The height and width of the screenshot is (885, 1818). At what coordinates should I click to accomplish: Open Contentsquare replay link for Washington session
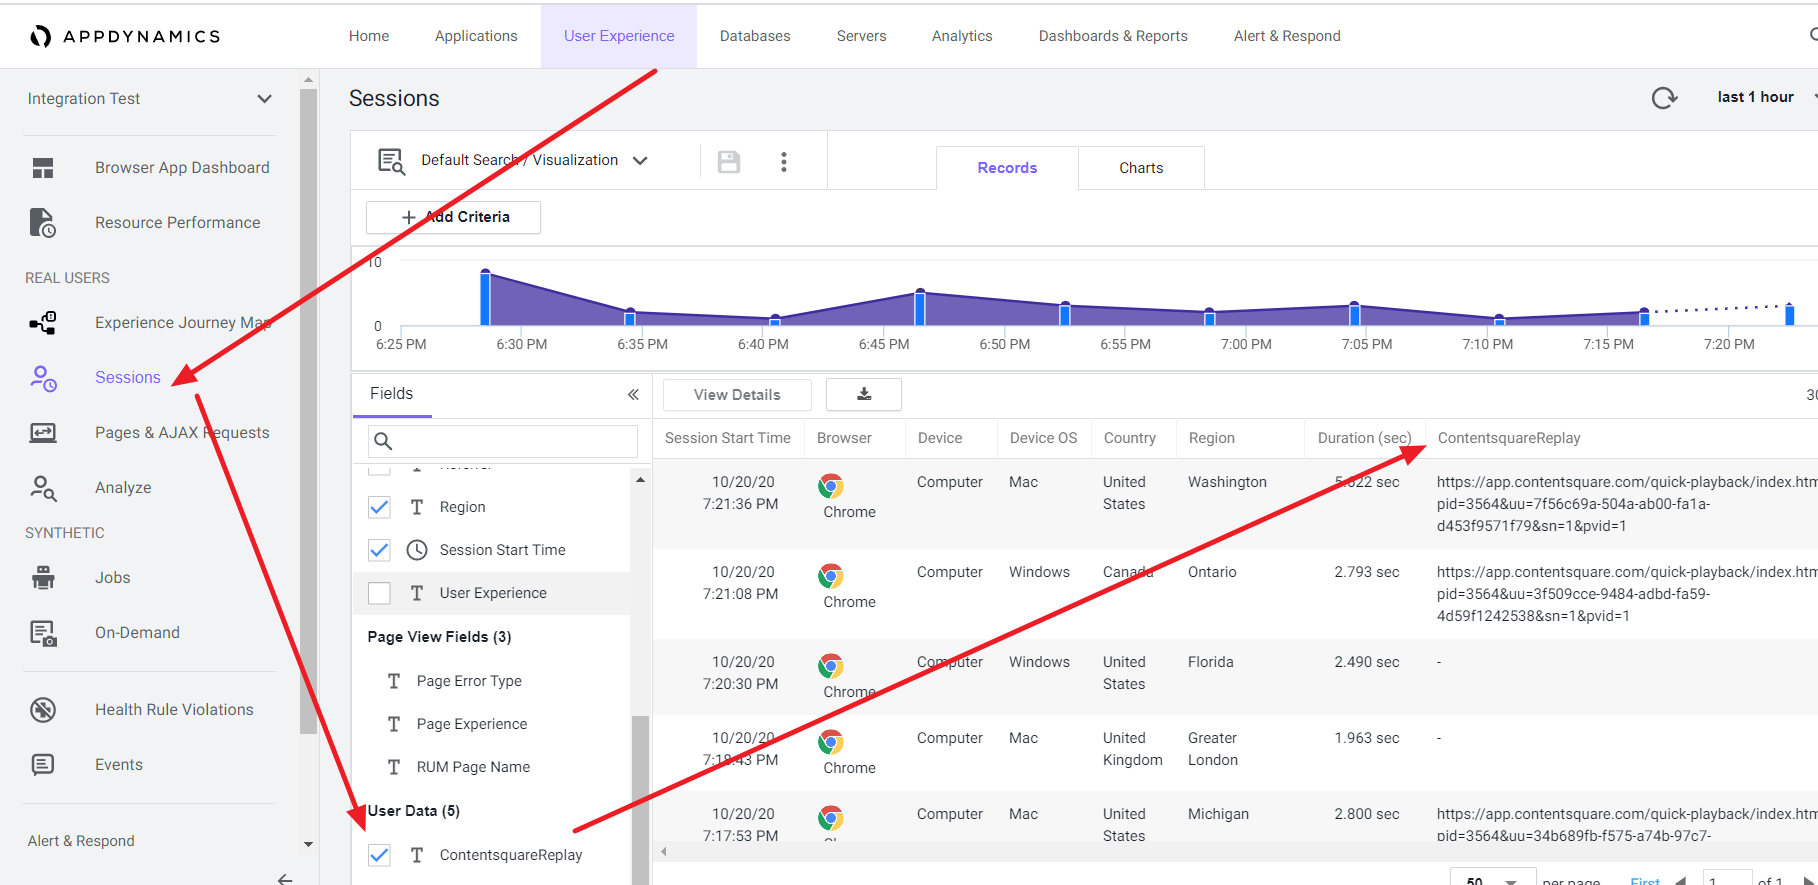click(x=1626, y=504)
